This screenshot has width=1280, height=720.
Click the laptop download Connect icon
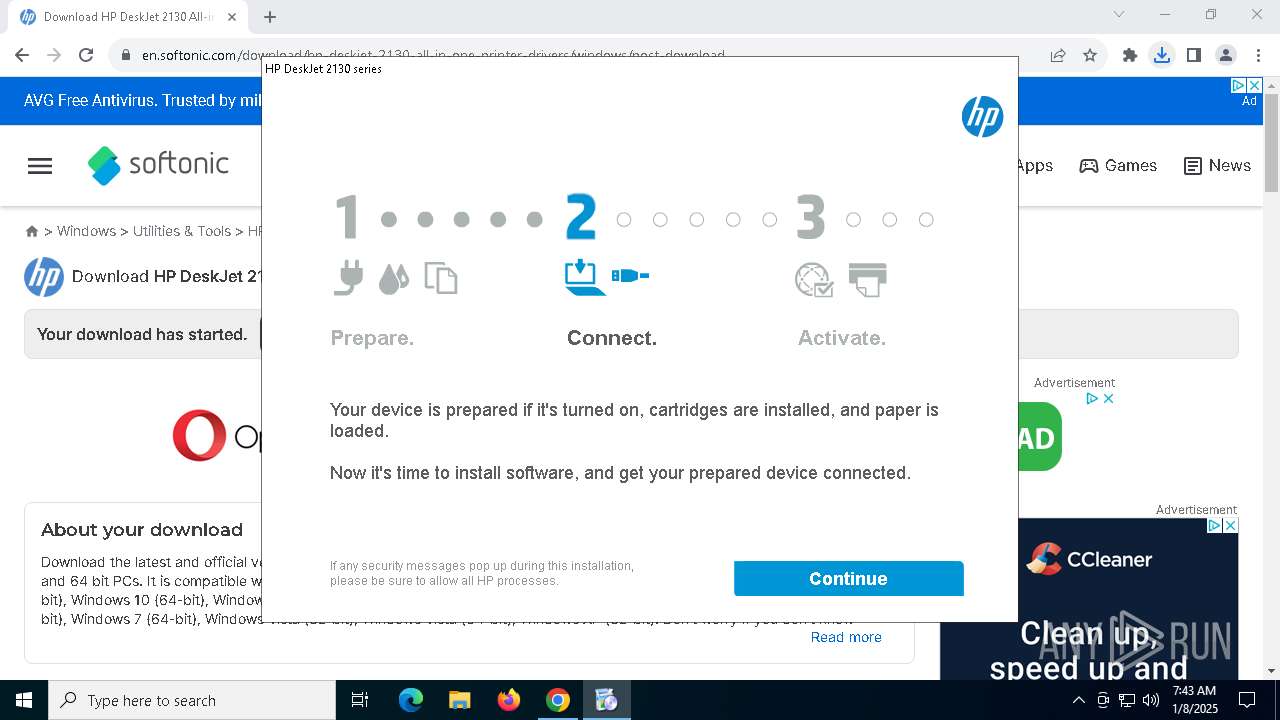585,278
